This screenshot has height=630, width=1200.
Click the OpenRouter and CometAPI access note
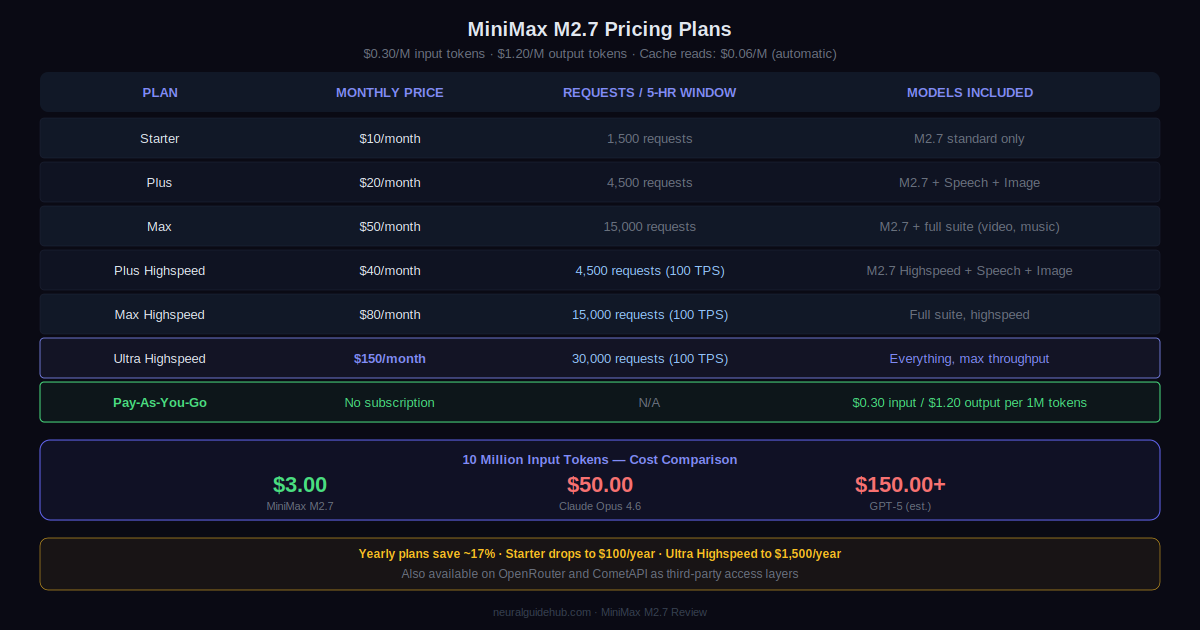(x=600, y=574)
